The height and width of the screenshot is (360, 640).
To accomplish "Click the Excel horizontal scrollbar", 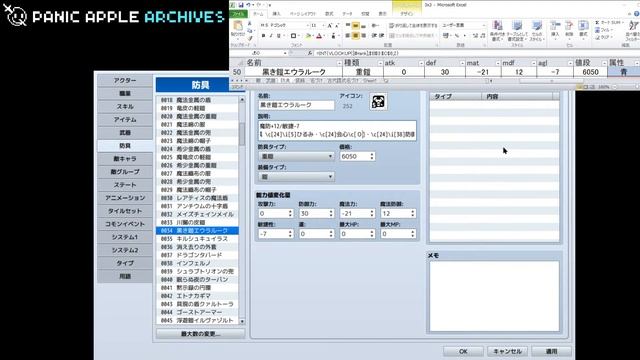I will 550,81.
